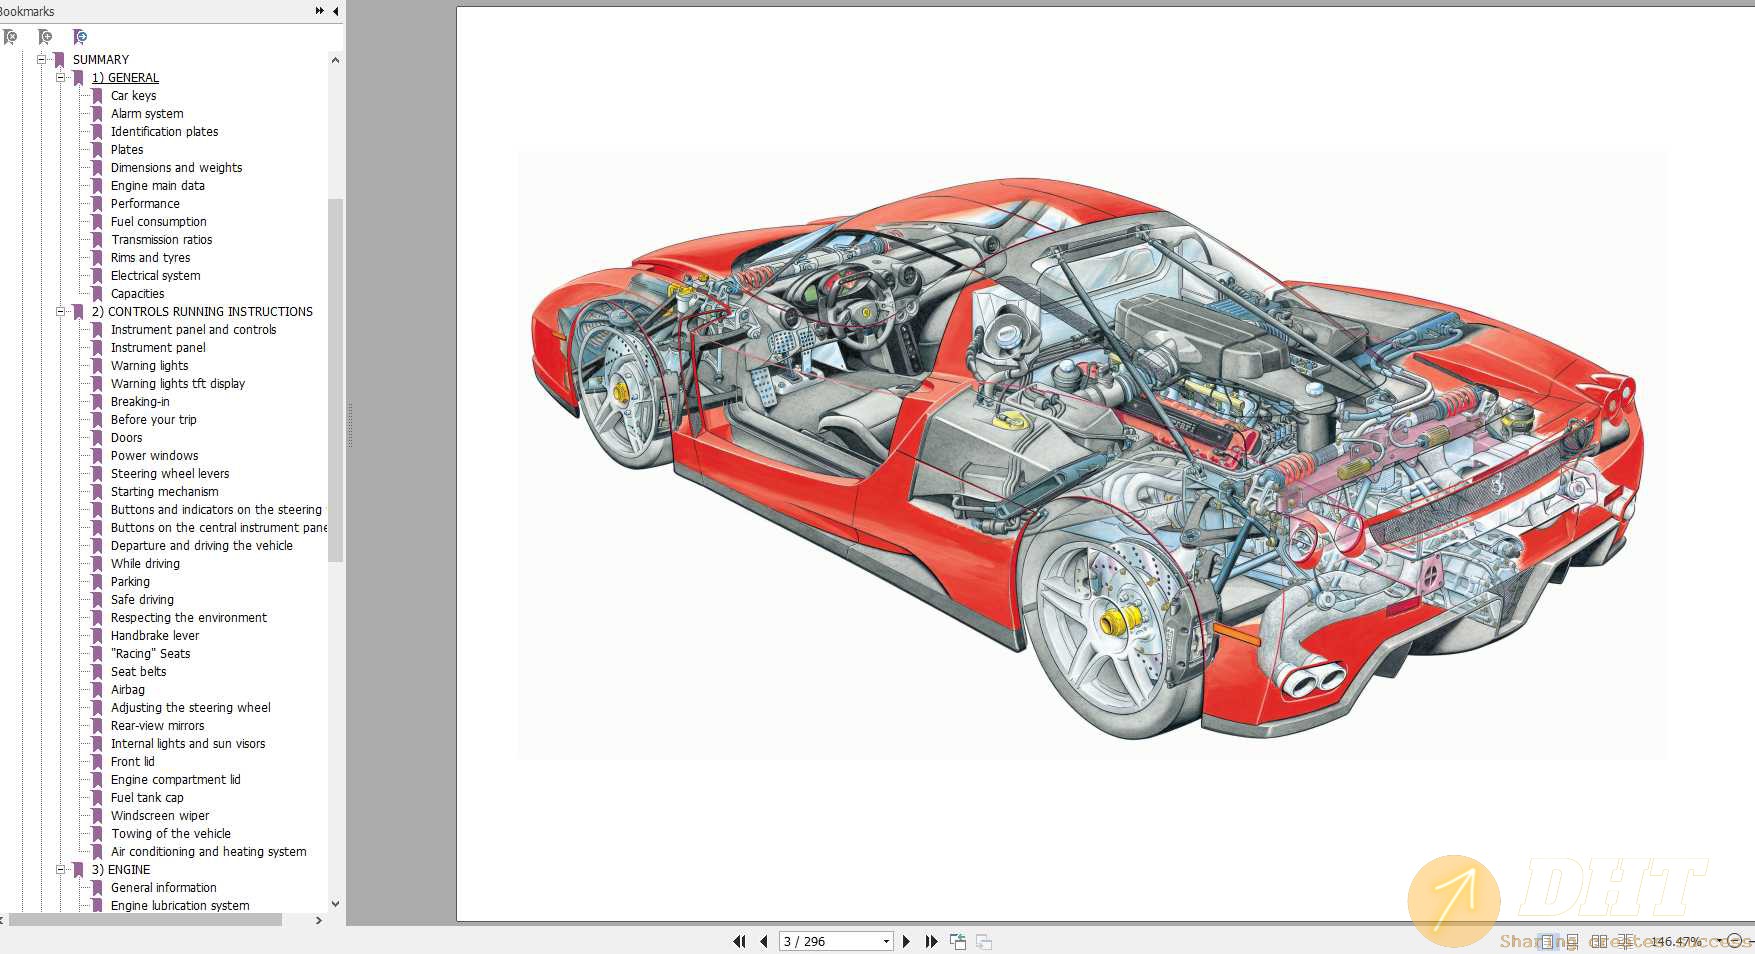Open the Departure and driving the vehicle bookmark
Viewport: 1755px width, 954px height.
[x=201, y=545]
